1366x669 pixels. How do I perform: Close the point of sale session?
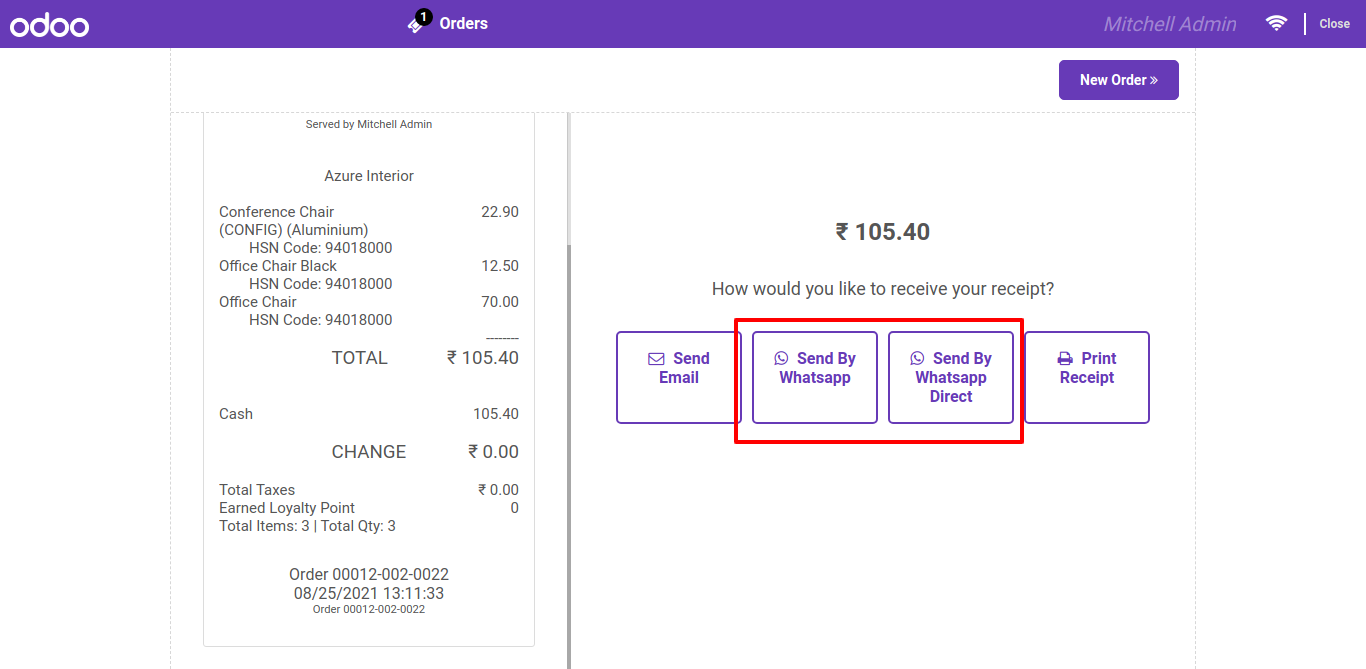point(1334,24)
